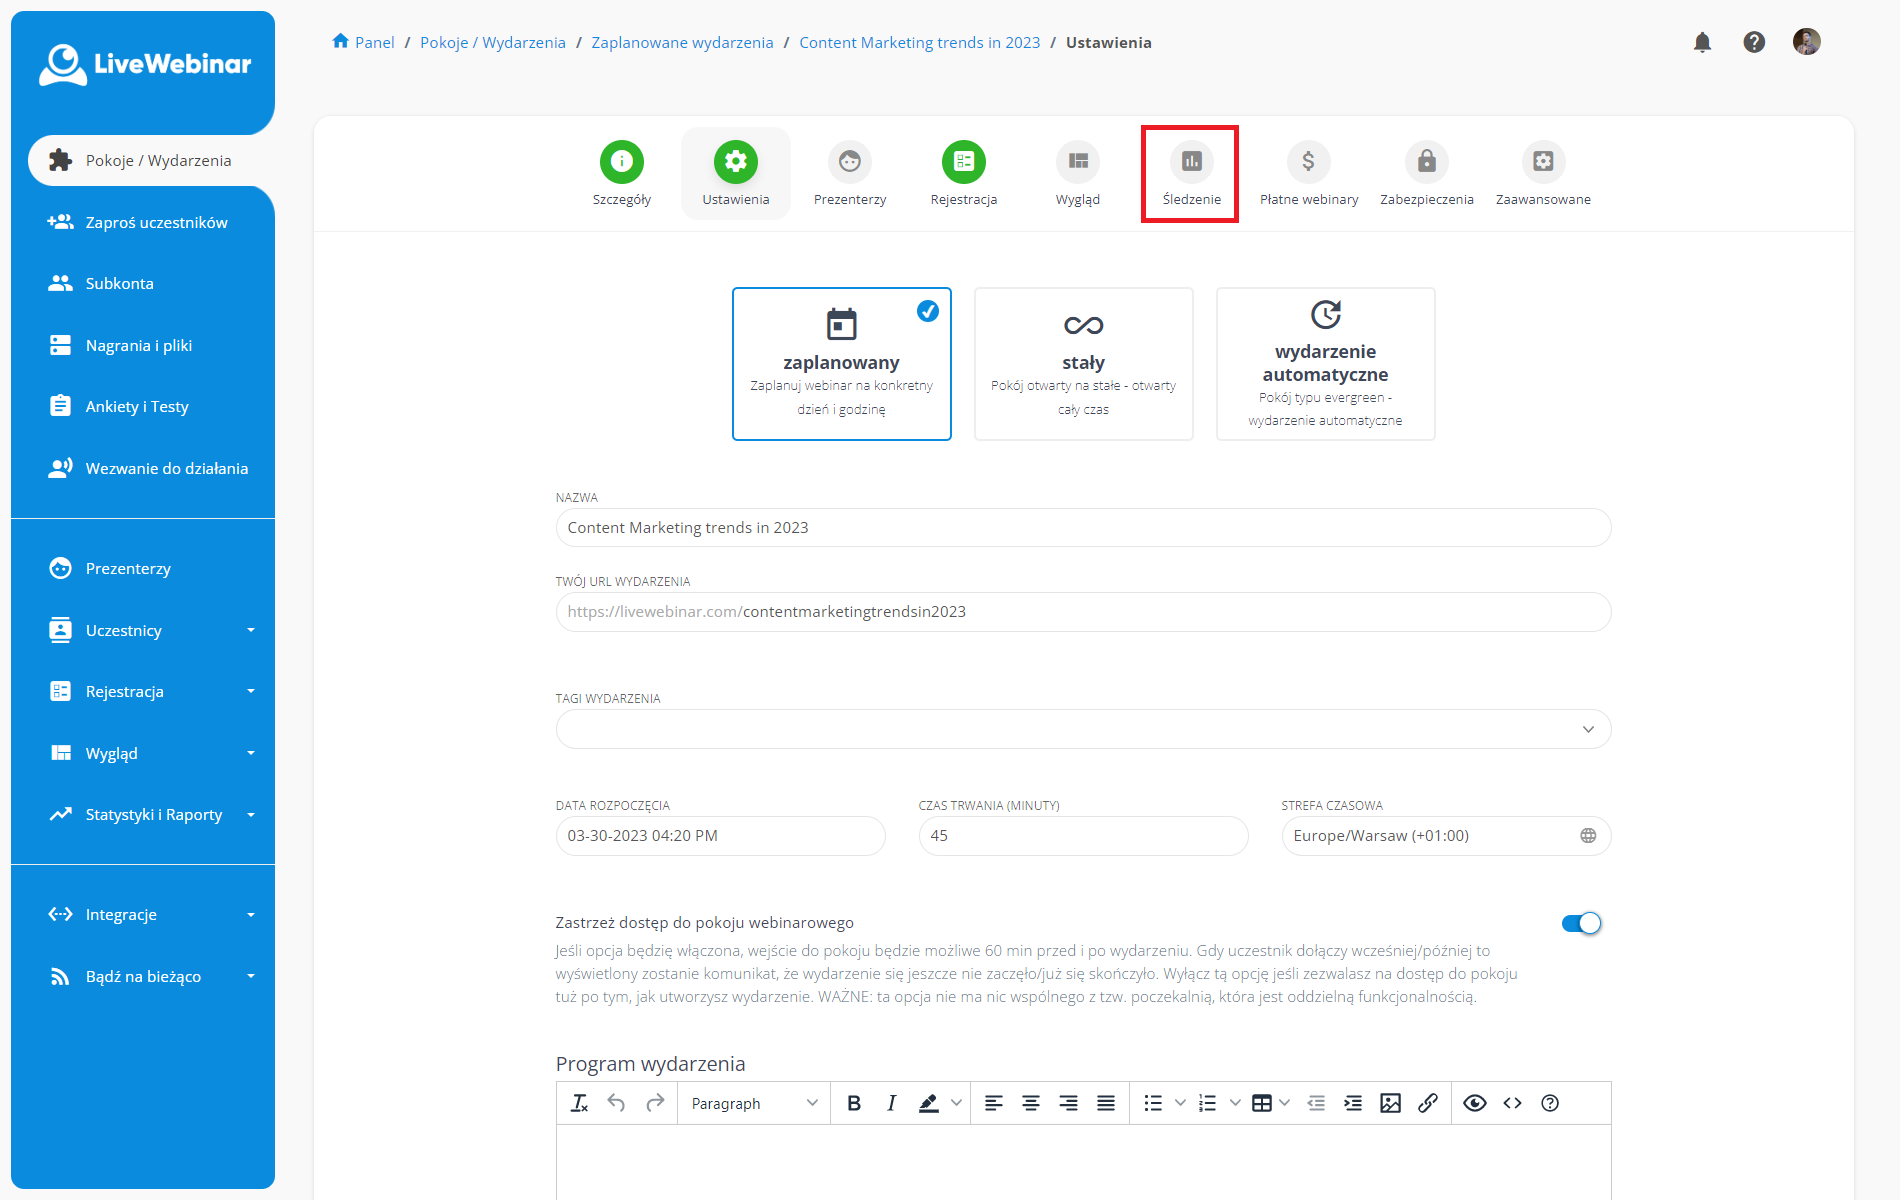Viewport: 1900px width, 1200px height.
Task: Click the Czas trwania minutes field
Action: coord(1083,836)
